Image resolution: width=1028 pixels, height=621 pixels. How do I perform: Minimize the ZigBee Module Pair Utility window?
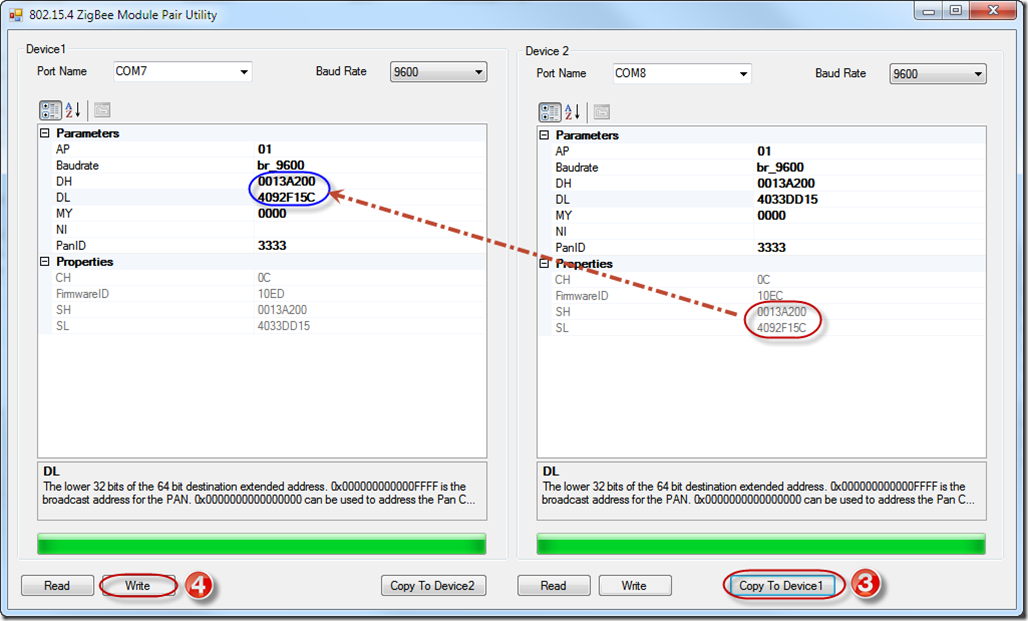(x=929, y=11)
